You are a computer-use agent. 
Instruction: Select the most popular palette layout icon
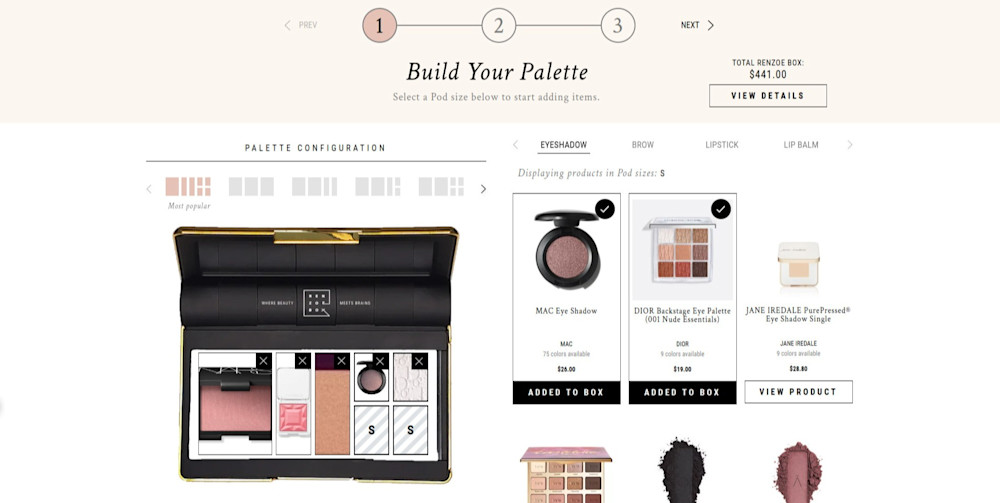[188, 187]
